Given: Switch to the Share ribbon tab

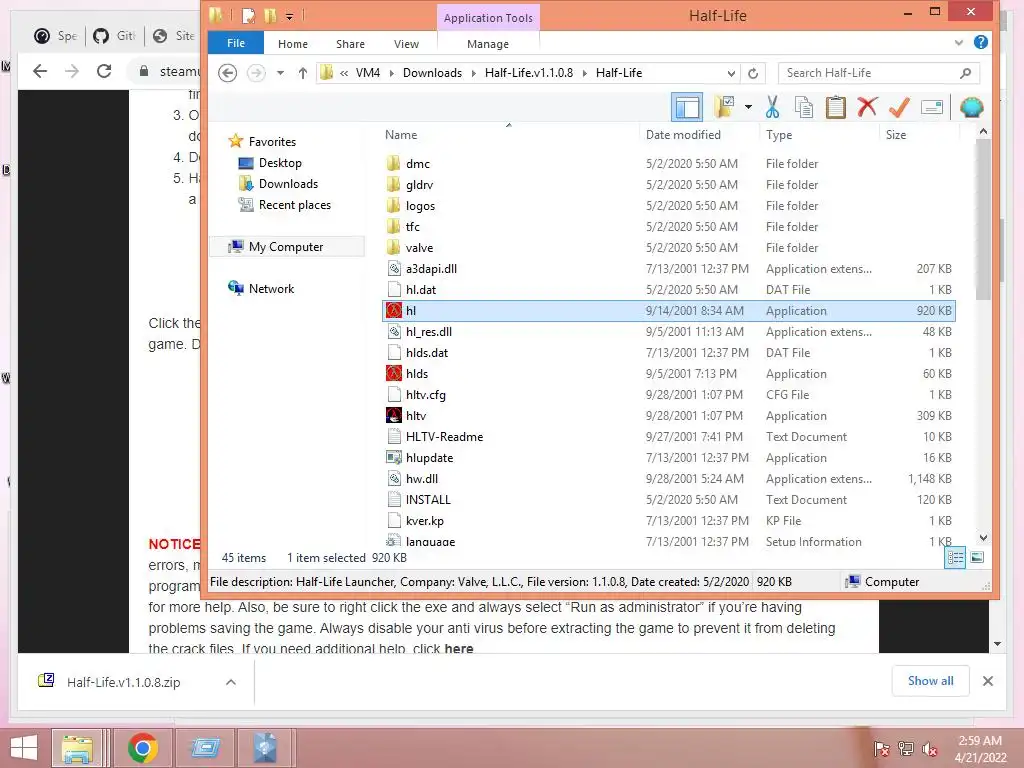Looking at the screenshot, I should point(350,44).
